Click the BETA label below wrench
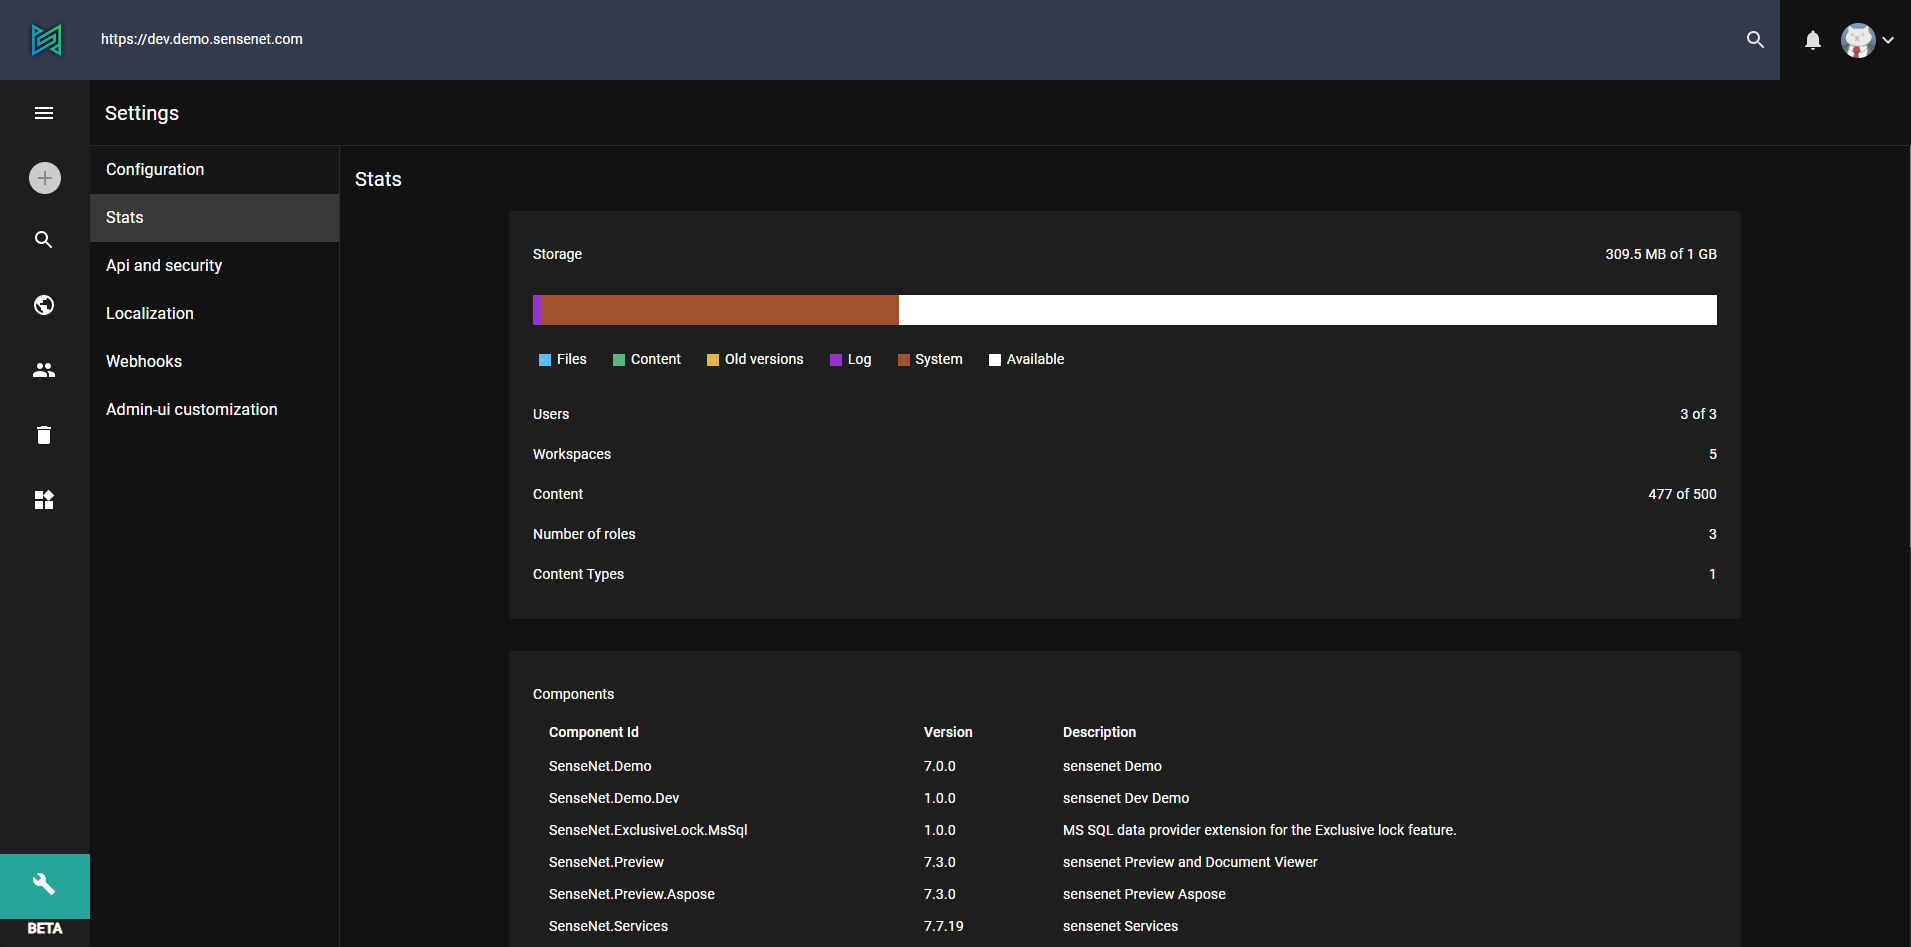Viewport: 1911px width, 947px height. (44, 928)
